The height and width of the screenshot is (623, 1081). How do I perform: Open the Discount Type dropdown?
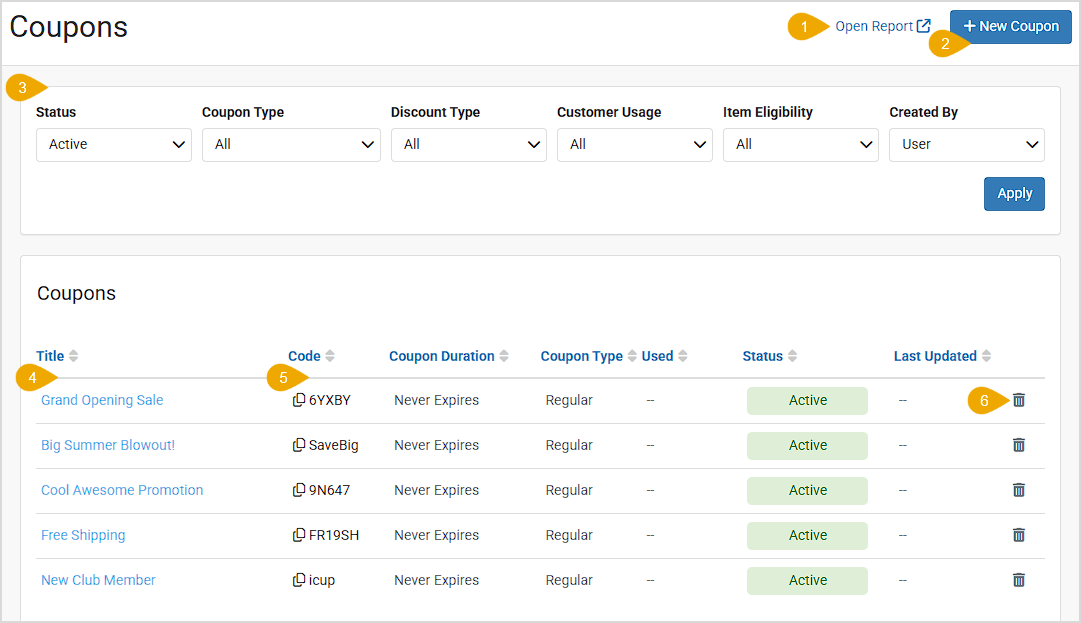(468, 145)
